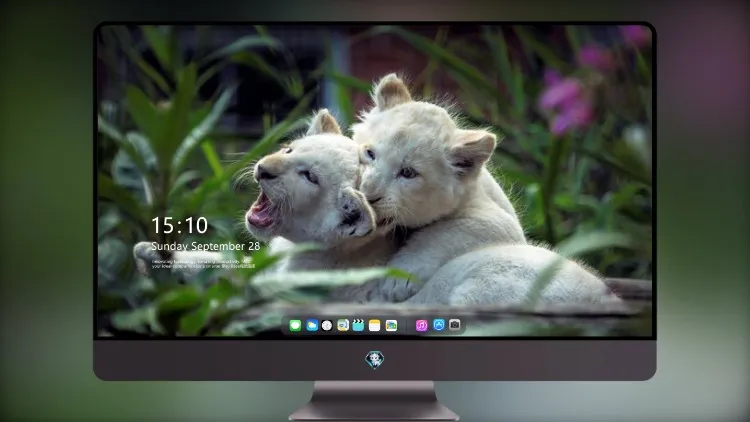Screen dimensions: 750x422
Task: Open the green Messages app in dock
Action: (295, 326)
